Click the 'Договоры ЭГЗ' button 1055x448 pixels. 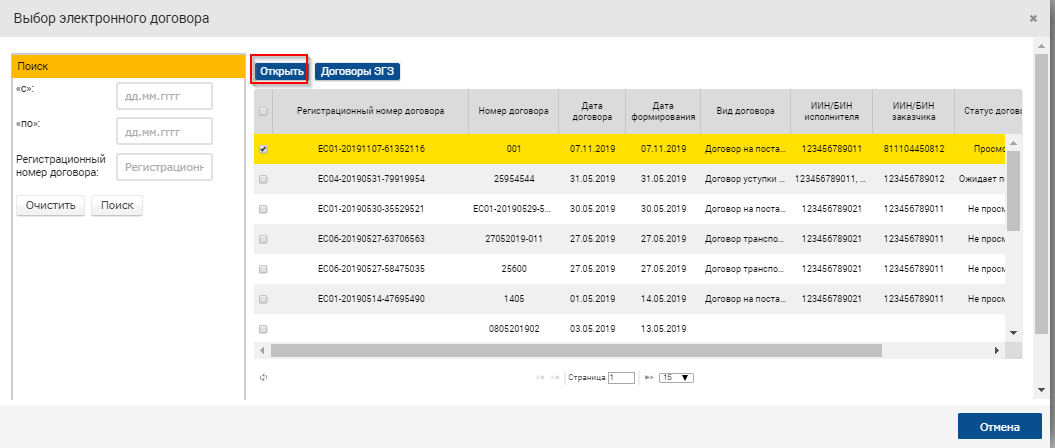[357, 71]
